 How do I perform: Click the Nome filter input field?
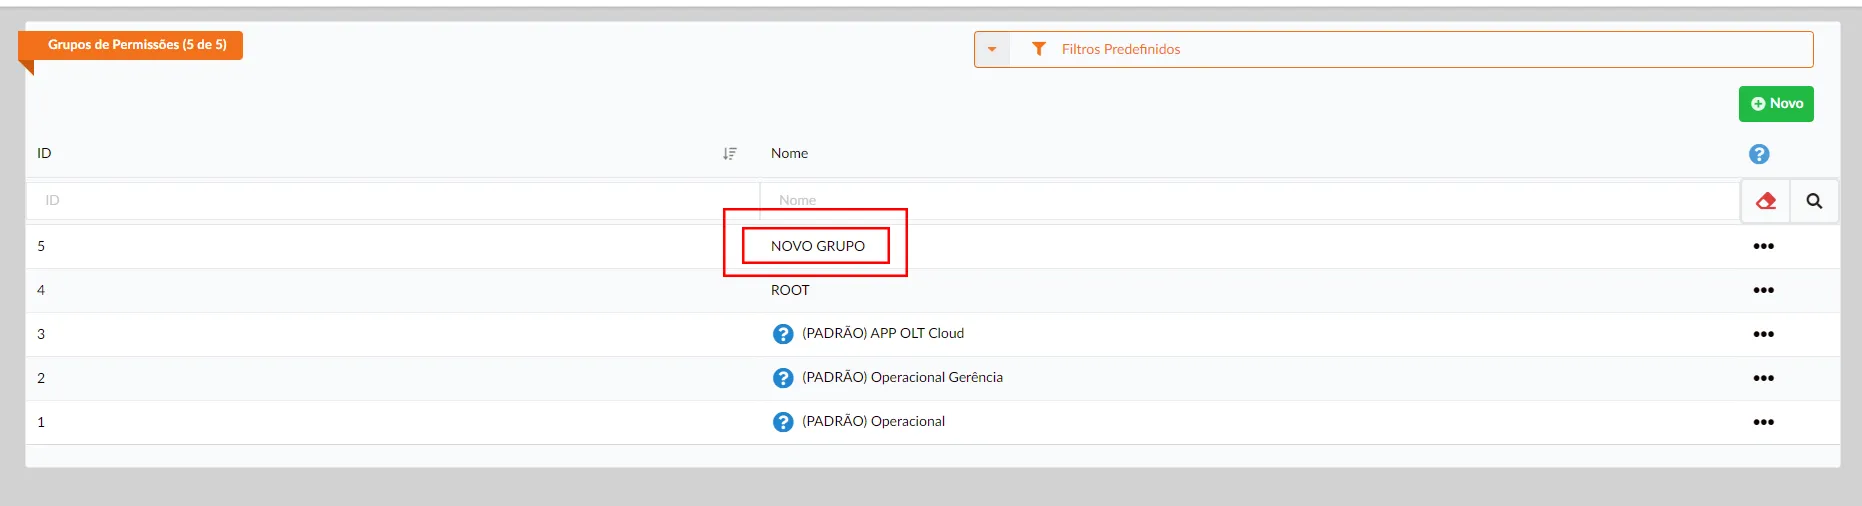coord(1250,201)
